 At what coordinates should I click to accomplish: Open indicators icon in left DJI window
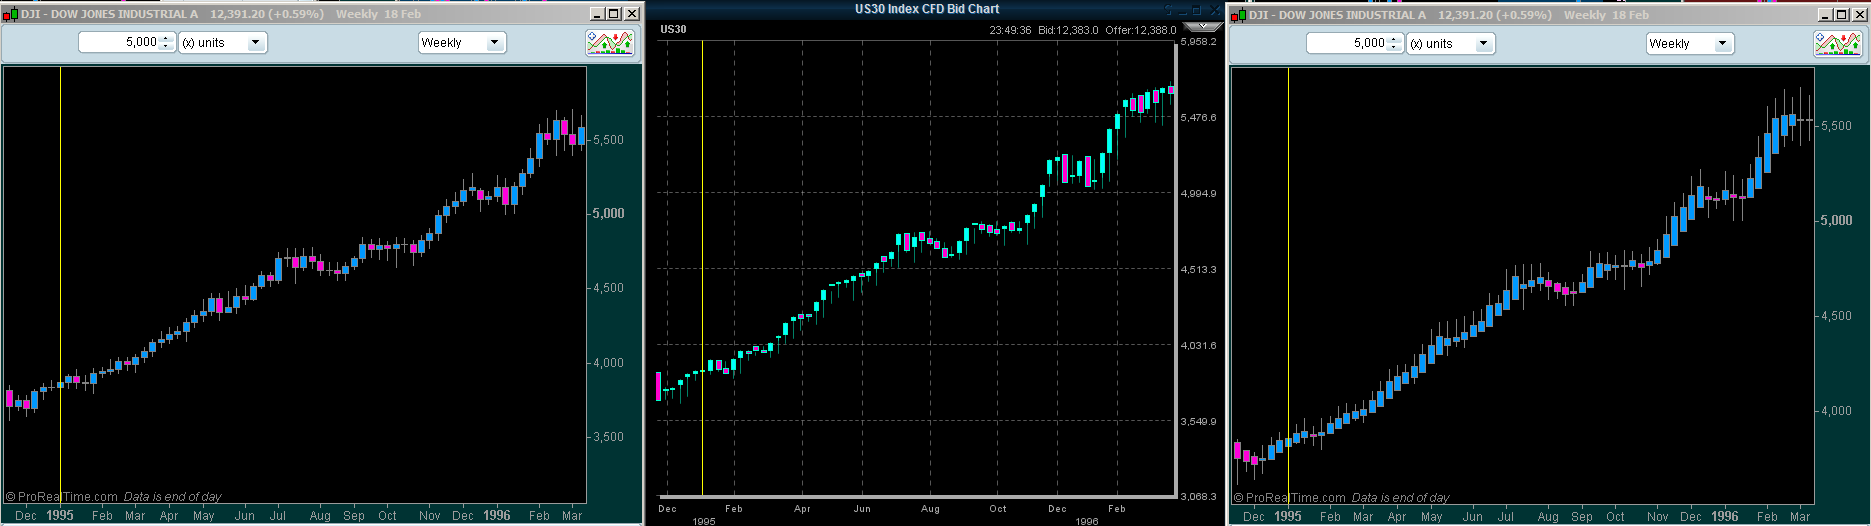610,43
